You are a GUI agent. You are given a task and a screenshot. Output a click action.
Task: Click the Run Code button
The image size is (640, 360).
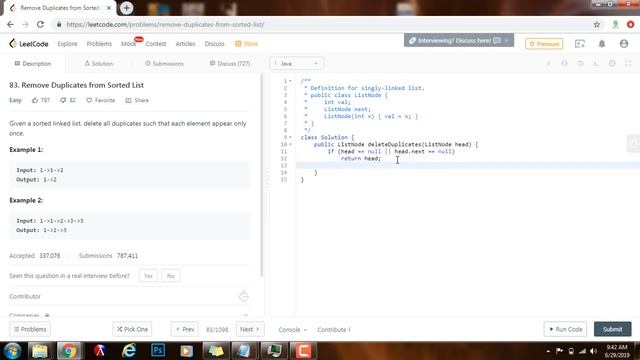565,329
